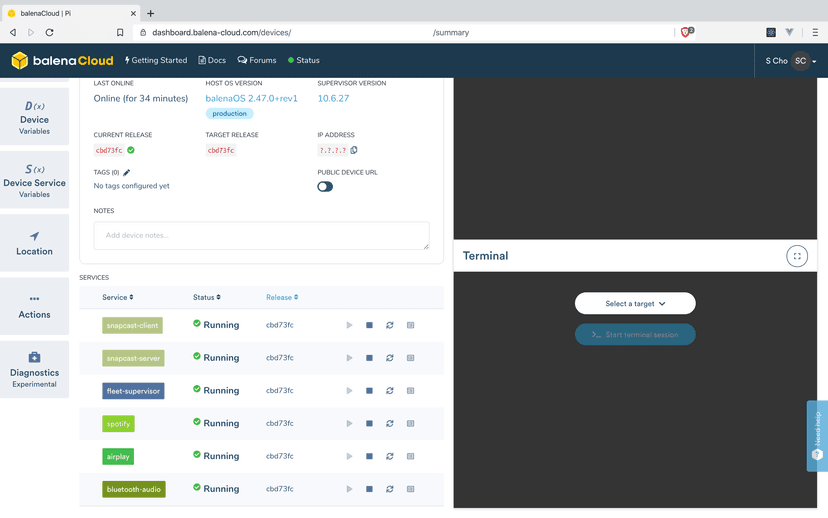The image size is (828, 518).
Task: Click the Add device notes text field
Action: pos(261,235)
